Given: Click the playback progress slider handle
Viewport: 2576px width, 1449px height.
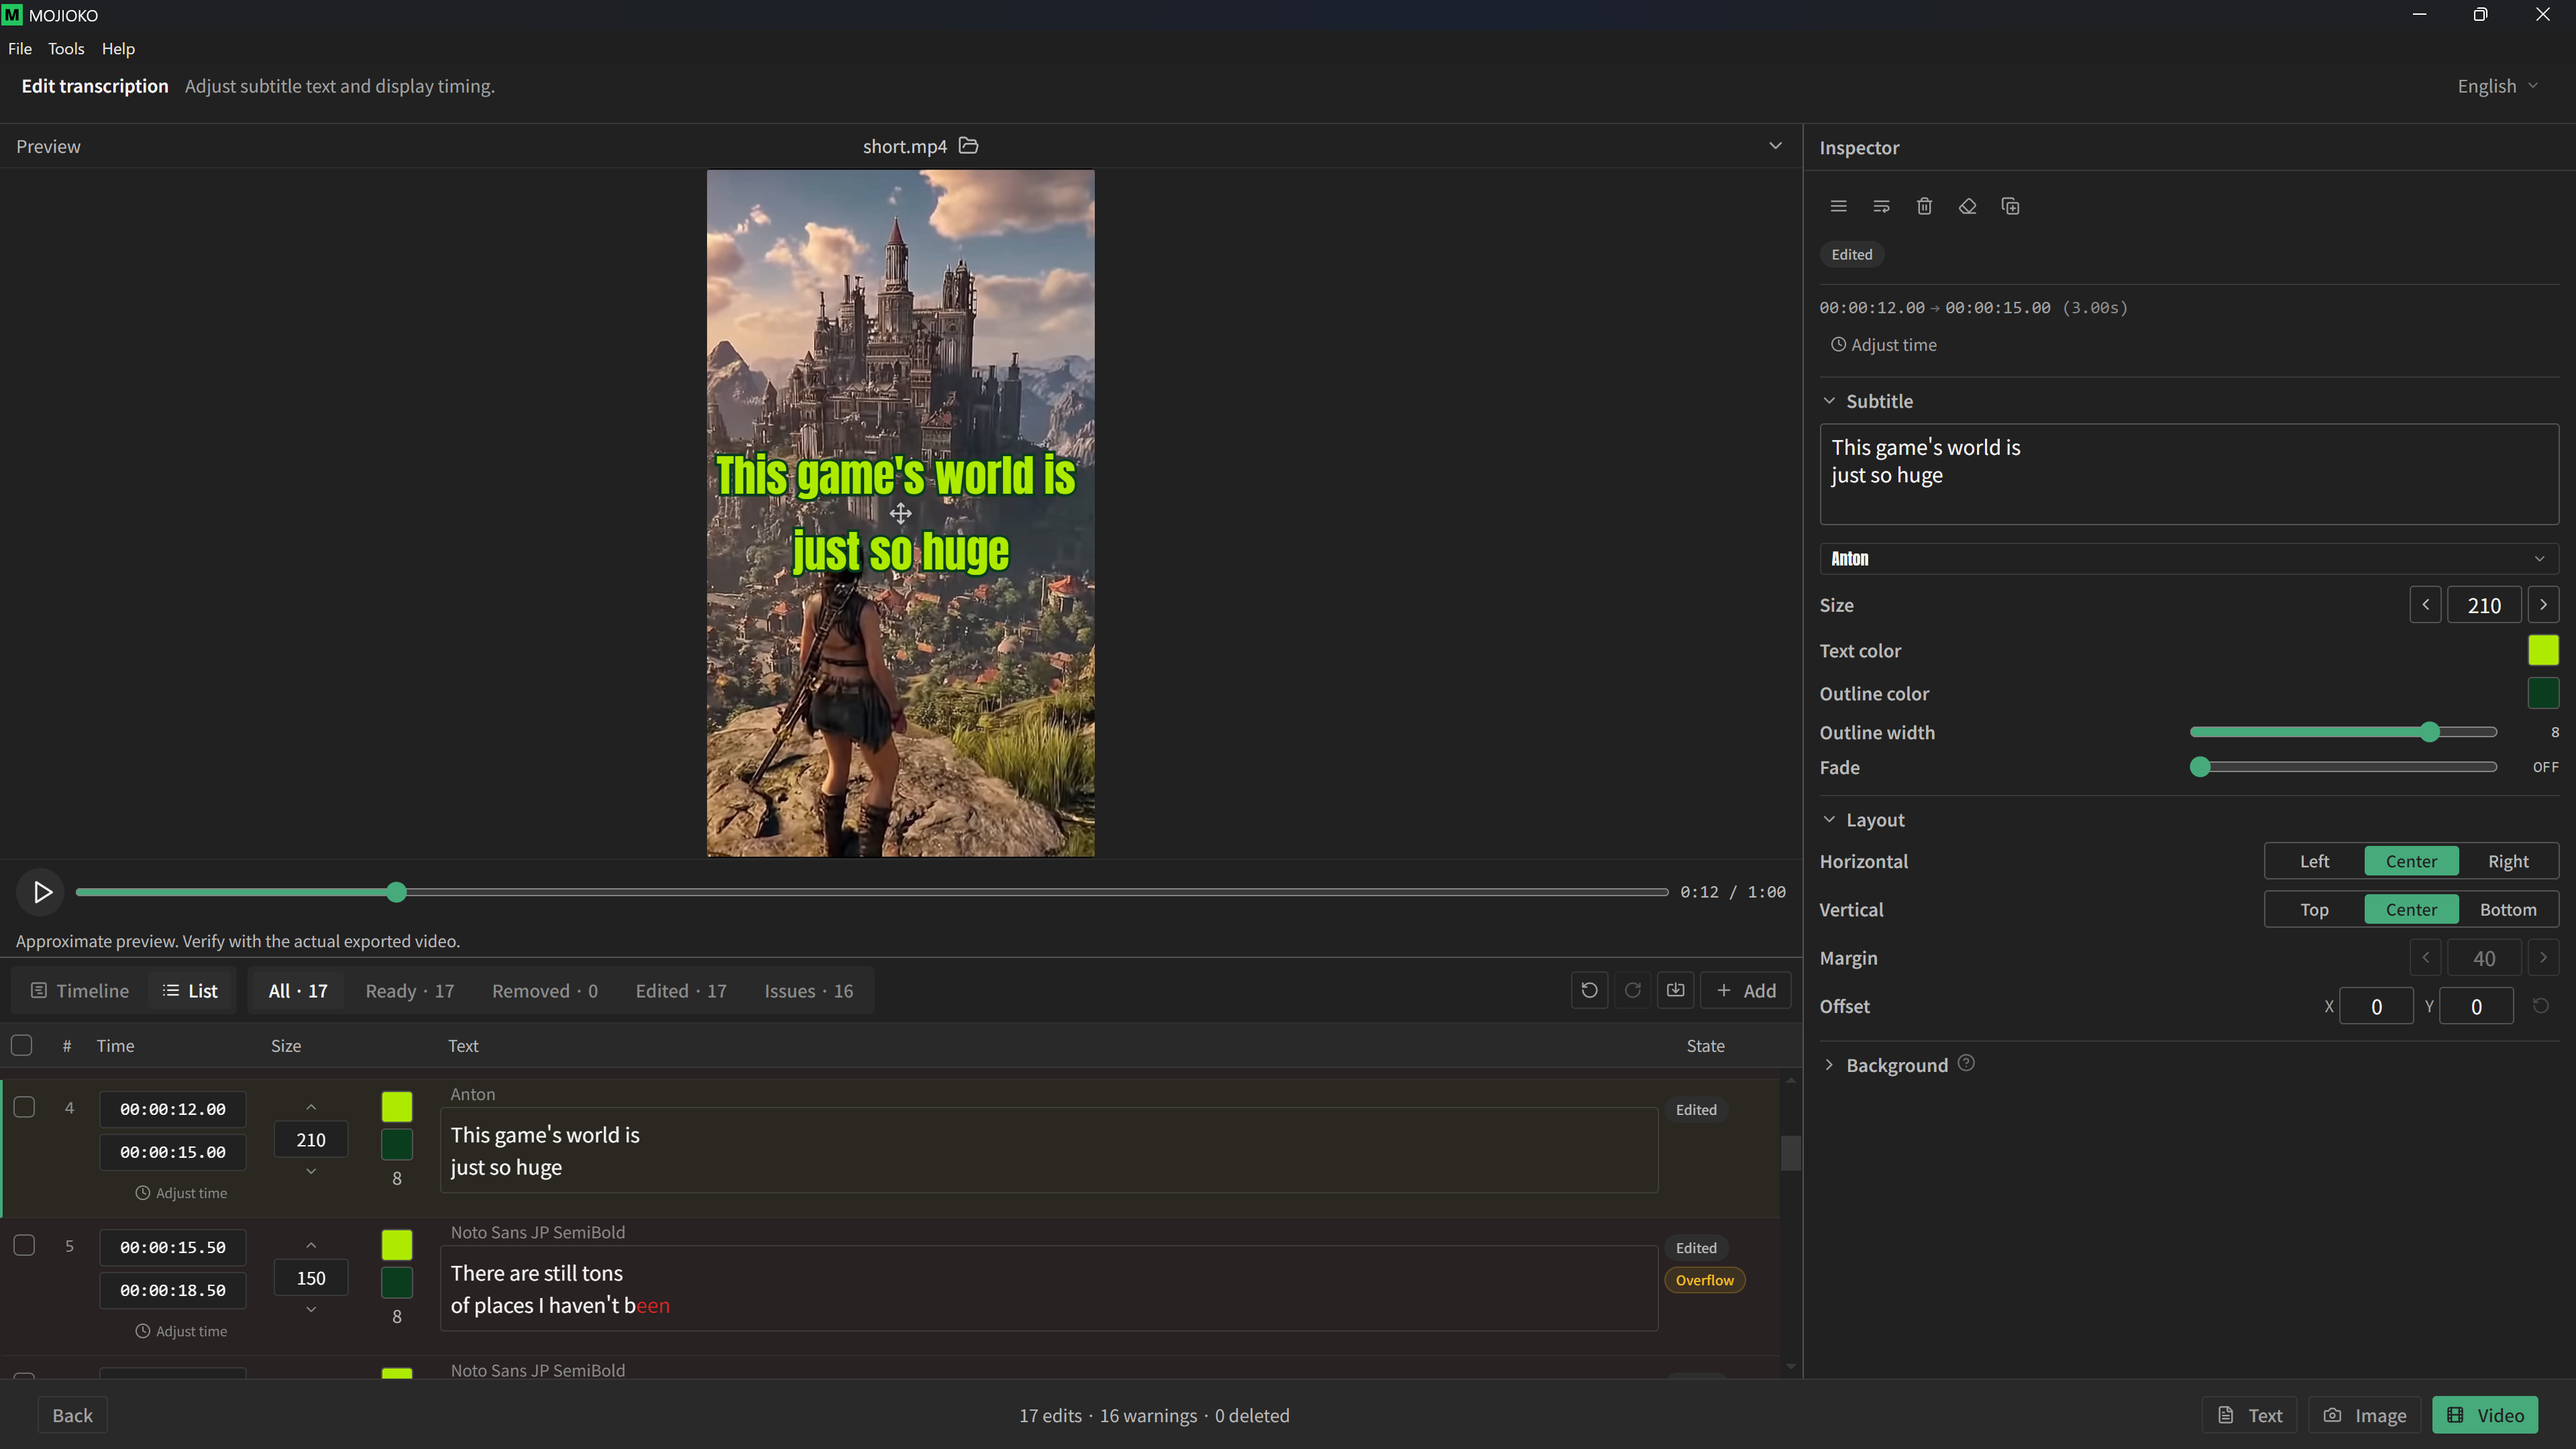Looking at the screenshot, I should (396, 892).
